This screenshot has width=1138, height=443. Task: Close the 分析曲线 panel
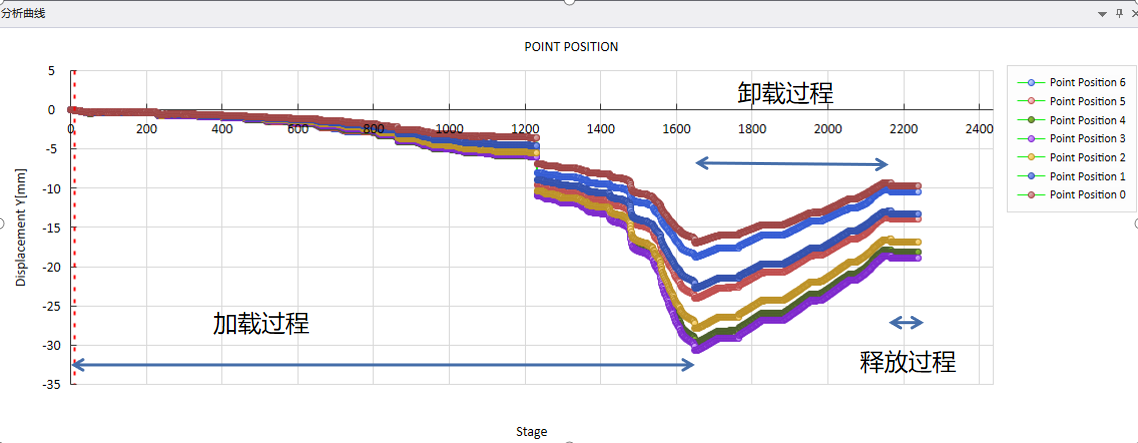pos(1133,13)
